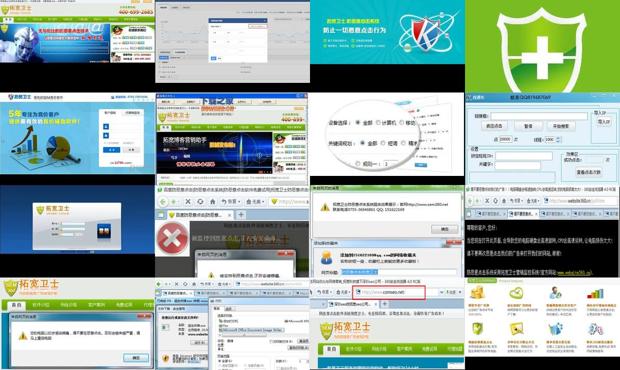
Task: Adjust the interval spinner arrows in click tool
Action: click(558, 140)
